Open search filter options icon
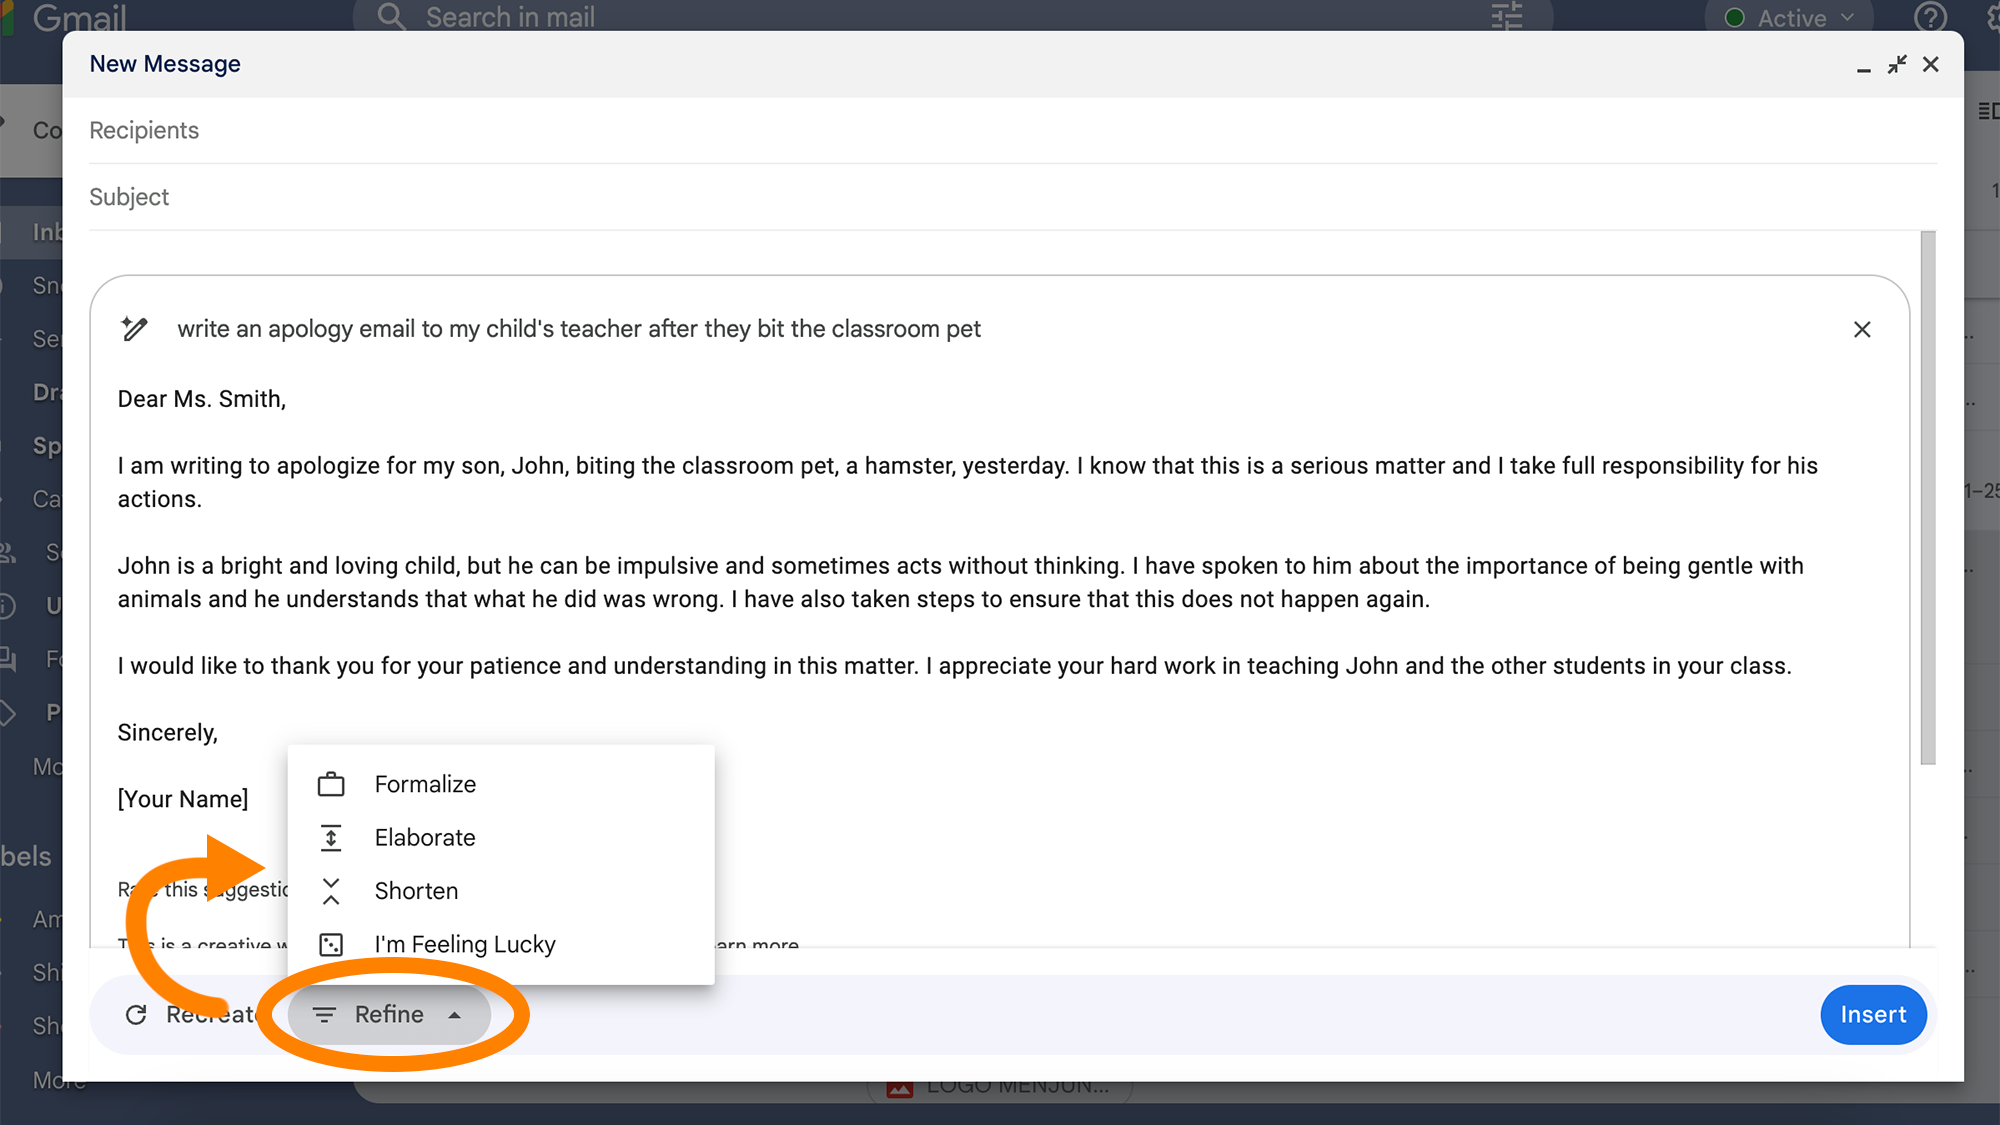Image resolution: width=2000 pixels, height=1125 pixels. tap(1506, 17)
